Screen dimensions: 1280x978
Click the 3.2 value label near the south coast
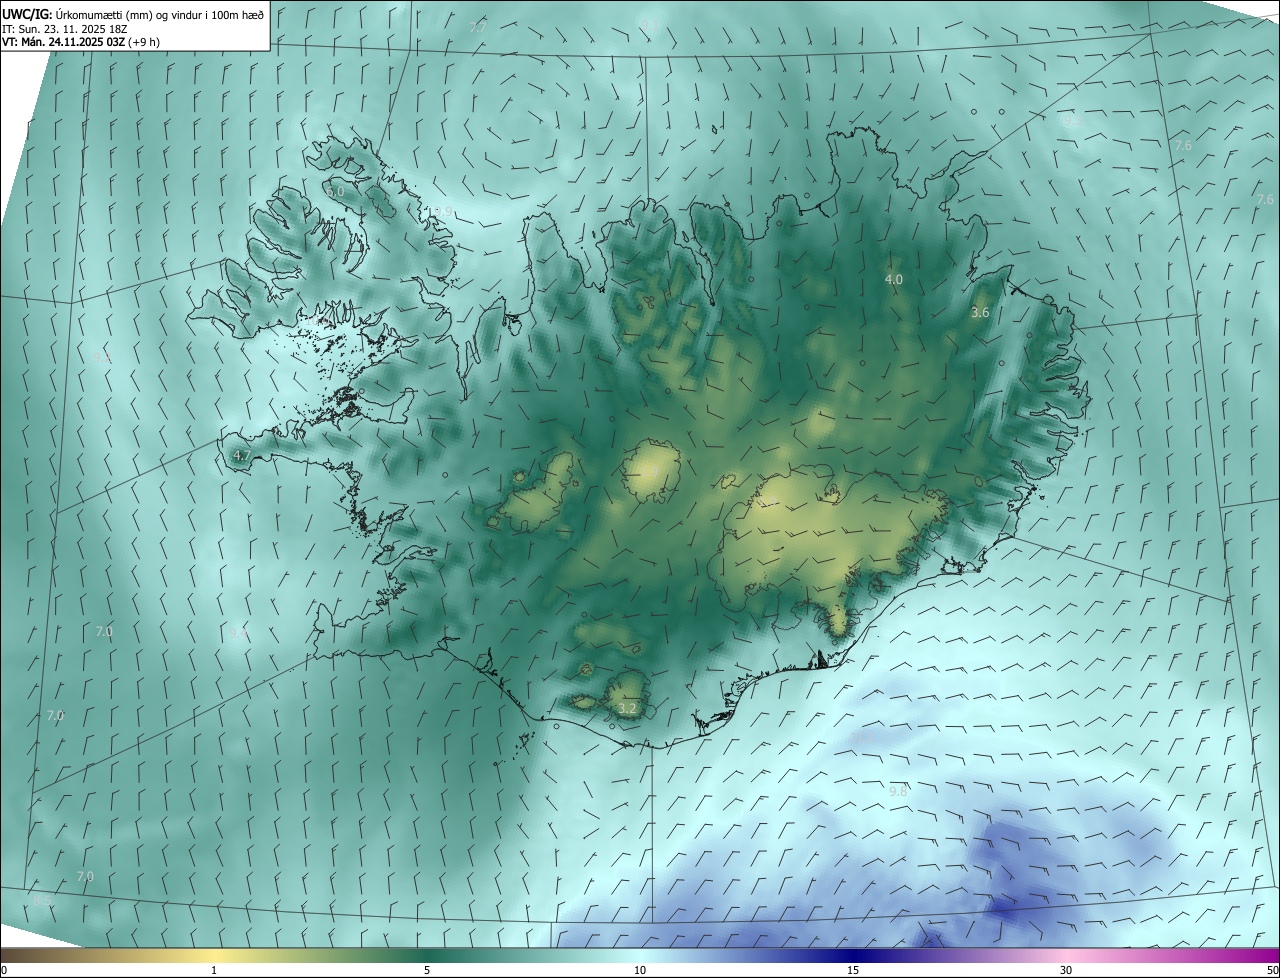(x=627, y=709)
